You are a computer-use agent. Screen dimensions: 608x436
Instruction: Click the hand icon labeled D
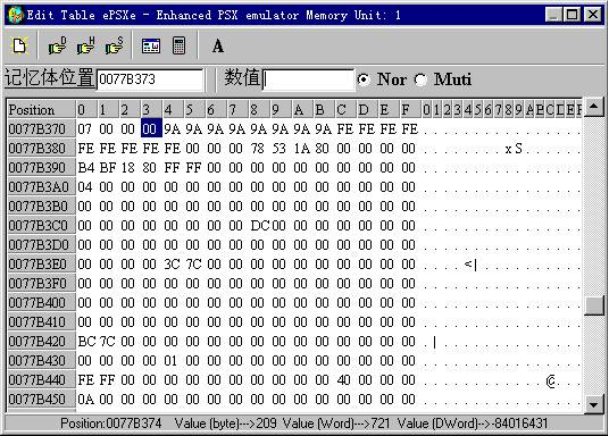tap(57, 46)
